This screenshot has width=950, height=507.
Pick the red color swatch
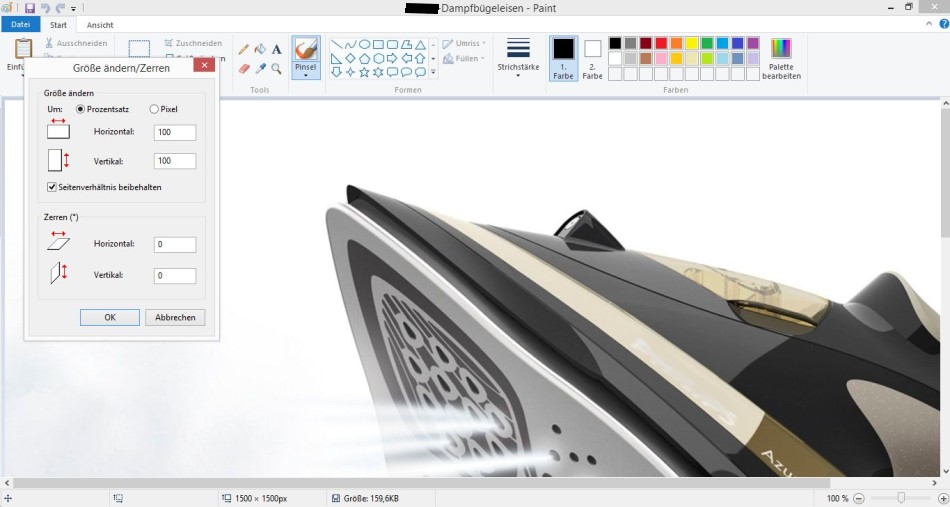[661, 43]
